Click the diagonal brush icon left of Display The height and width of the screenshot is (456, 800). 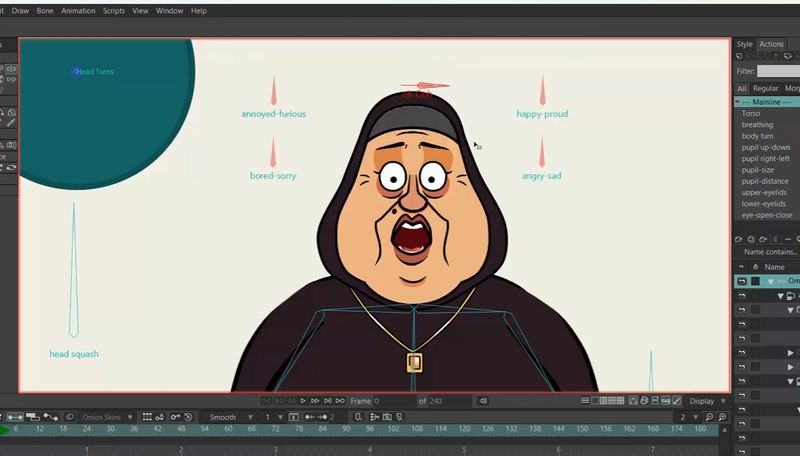677,401
